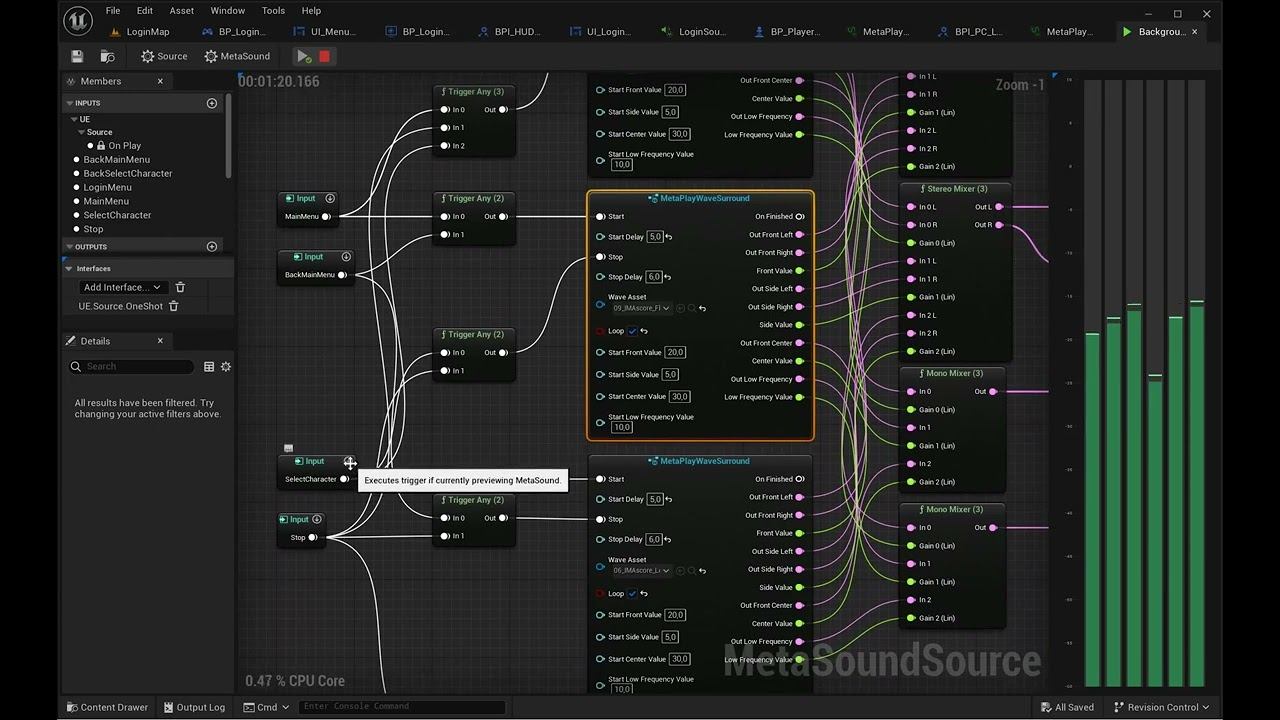Screen dimensions: 1280x720
Task: Select the Trigger Any (3) node title
Action: [x=474, y=92]
